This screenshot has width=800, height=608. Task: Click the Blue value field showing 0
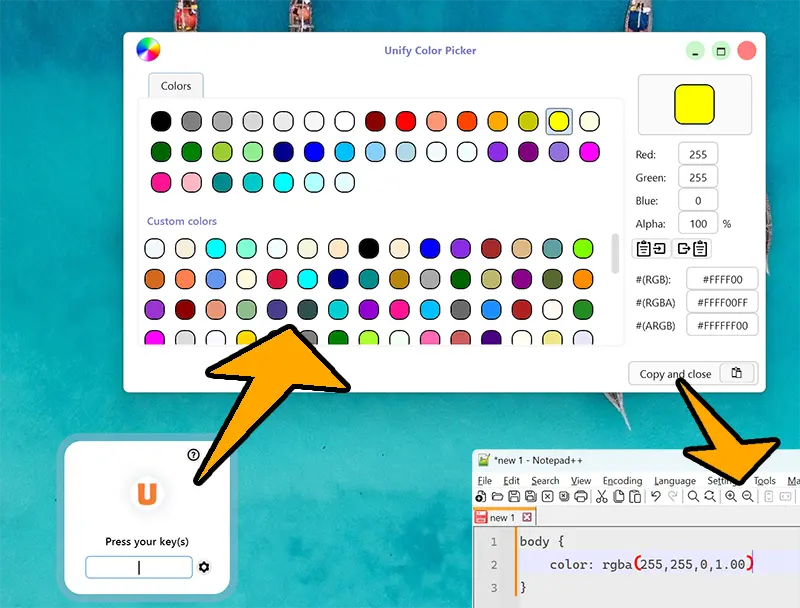click(698, 200)
